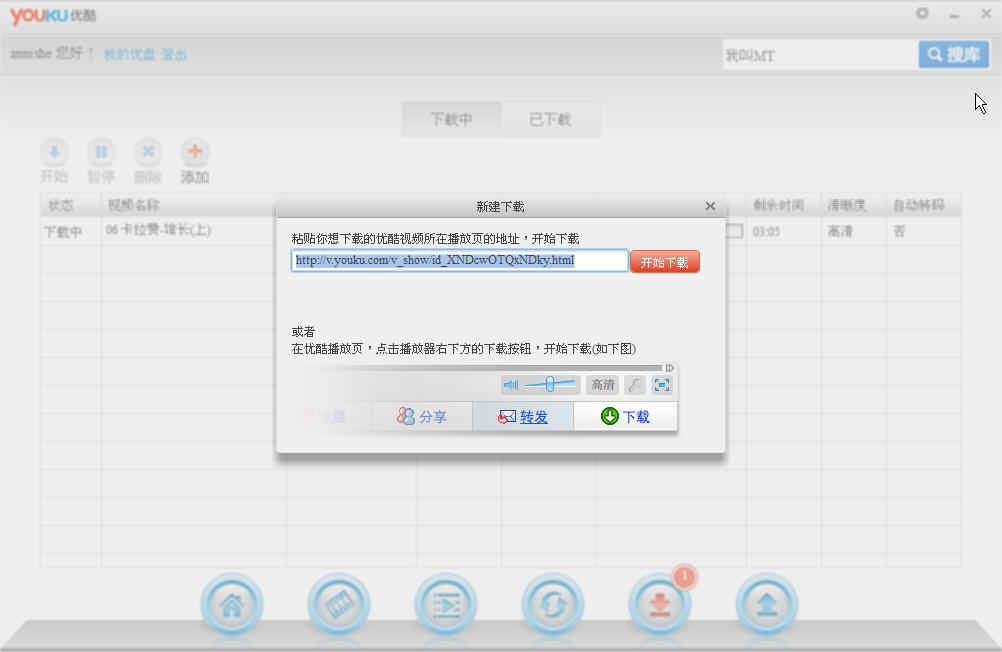Click the HD (高清) quality button in illustration
The height and width of the screenshot is (652, 1002).
click(x=603, y=385)
